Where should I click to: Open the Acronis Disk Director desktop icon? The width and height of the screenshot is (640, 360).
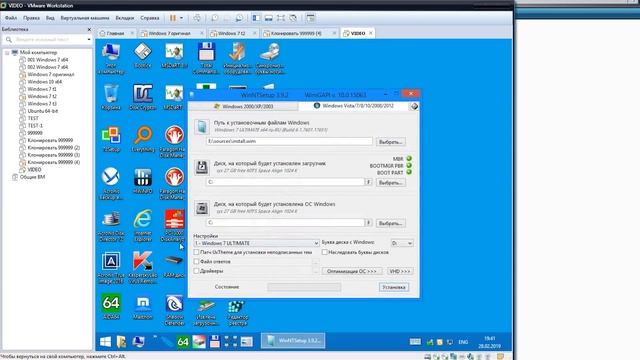(111, 225)
